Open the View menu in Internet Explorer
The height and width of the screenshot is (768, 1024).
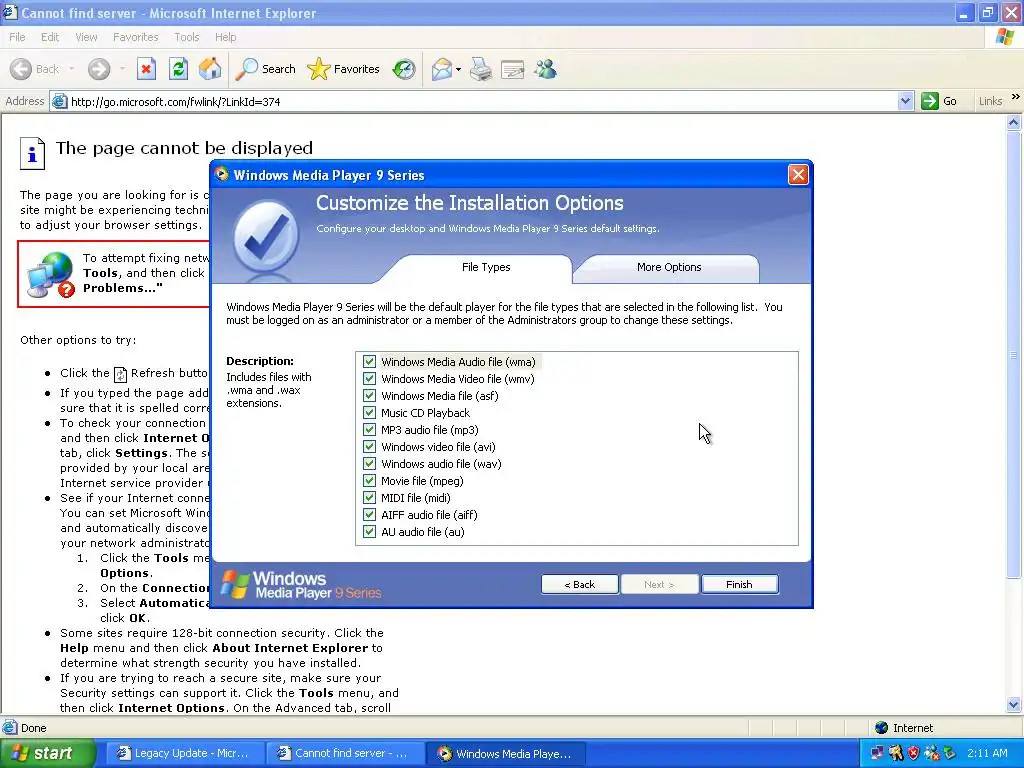[x=86, y=37]
